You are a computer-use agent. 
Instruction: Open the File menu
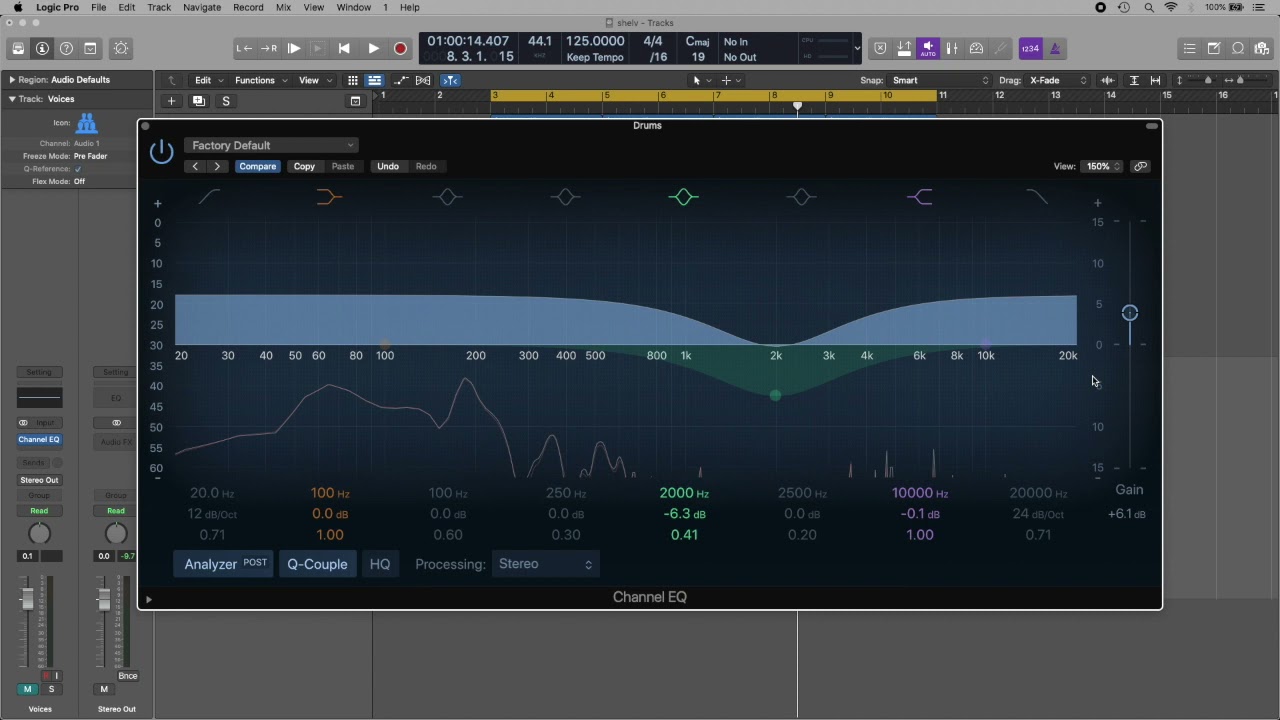(99, 7)
